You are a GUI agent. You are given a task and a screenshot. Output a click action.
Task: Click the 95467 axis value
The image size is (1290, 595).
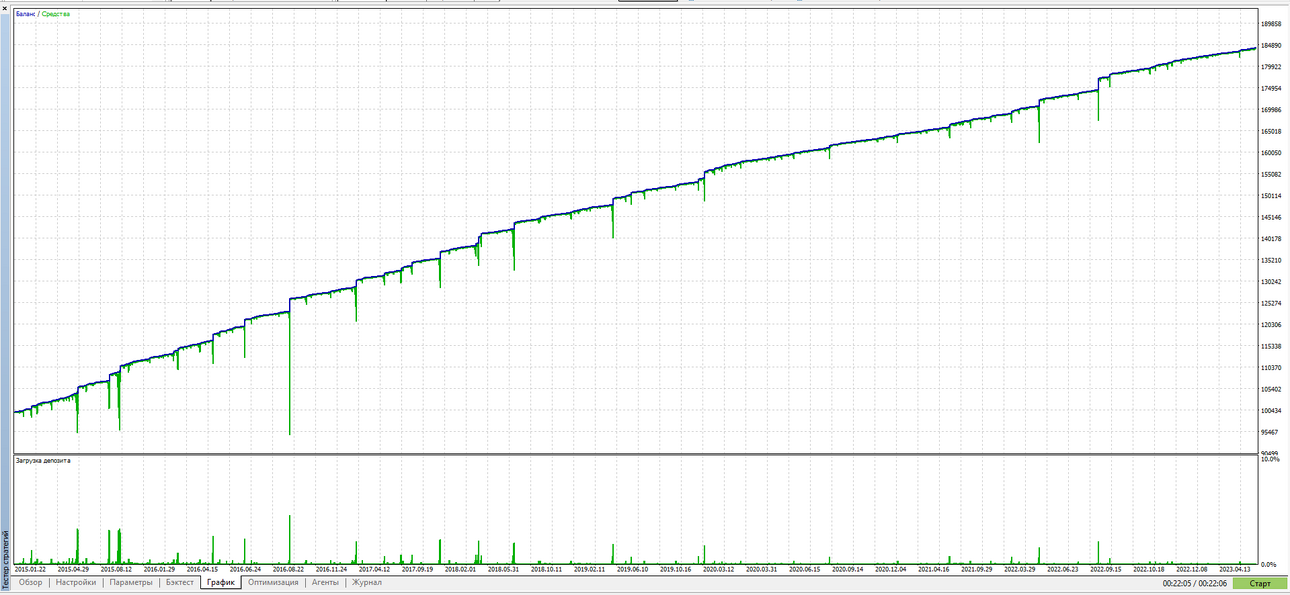(1270, 432)
